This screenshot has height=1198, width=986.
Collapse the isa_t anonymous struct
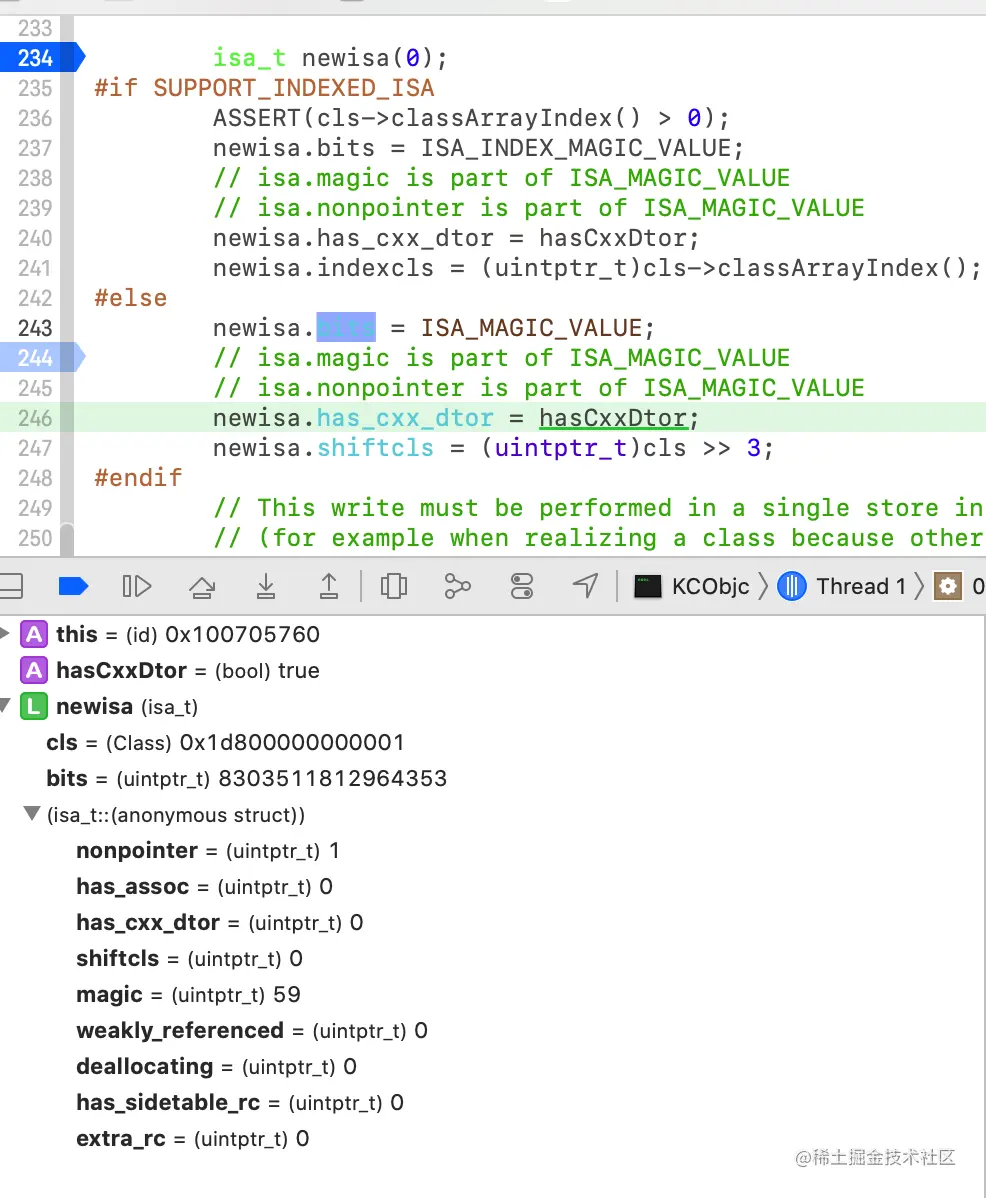[x=31, y=814]
